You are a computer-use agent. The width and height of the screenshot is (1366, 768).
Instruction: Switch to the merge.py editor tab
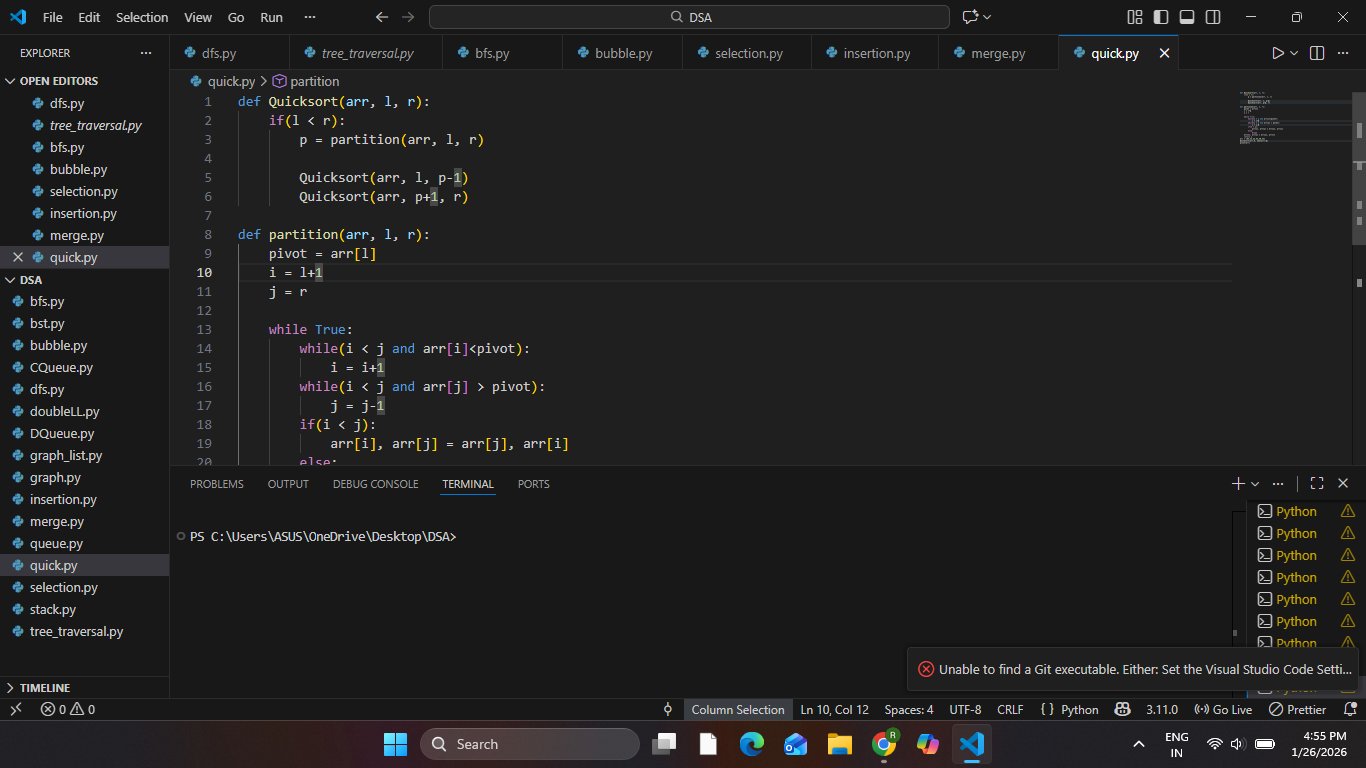[x=997, y=53]
